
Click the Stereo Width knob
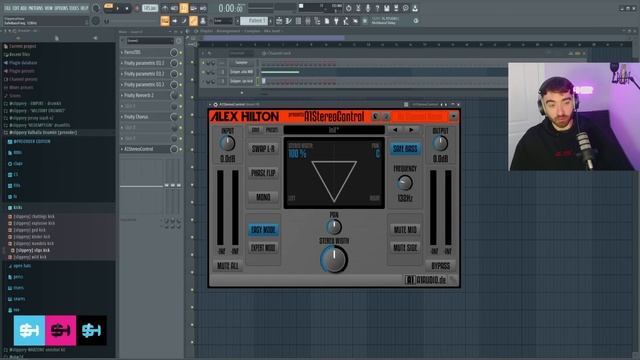coord(334,260)
